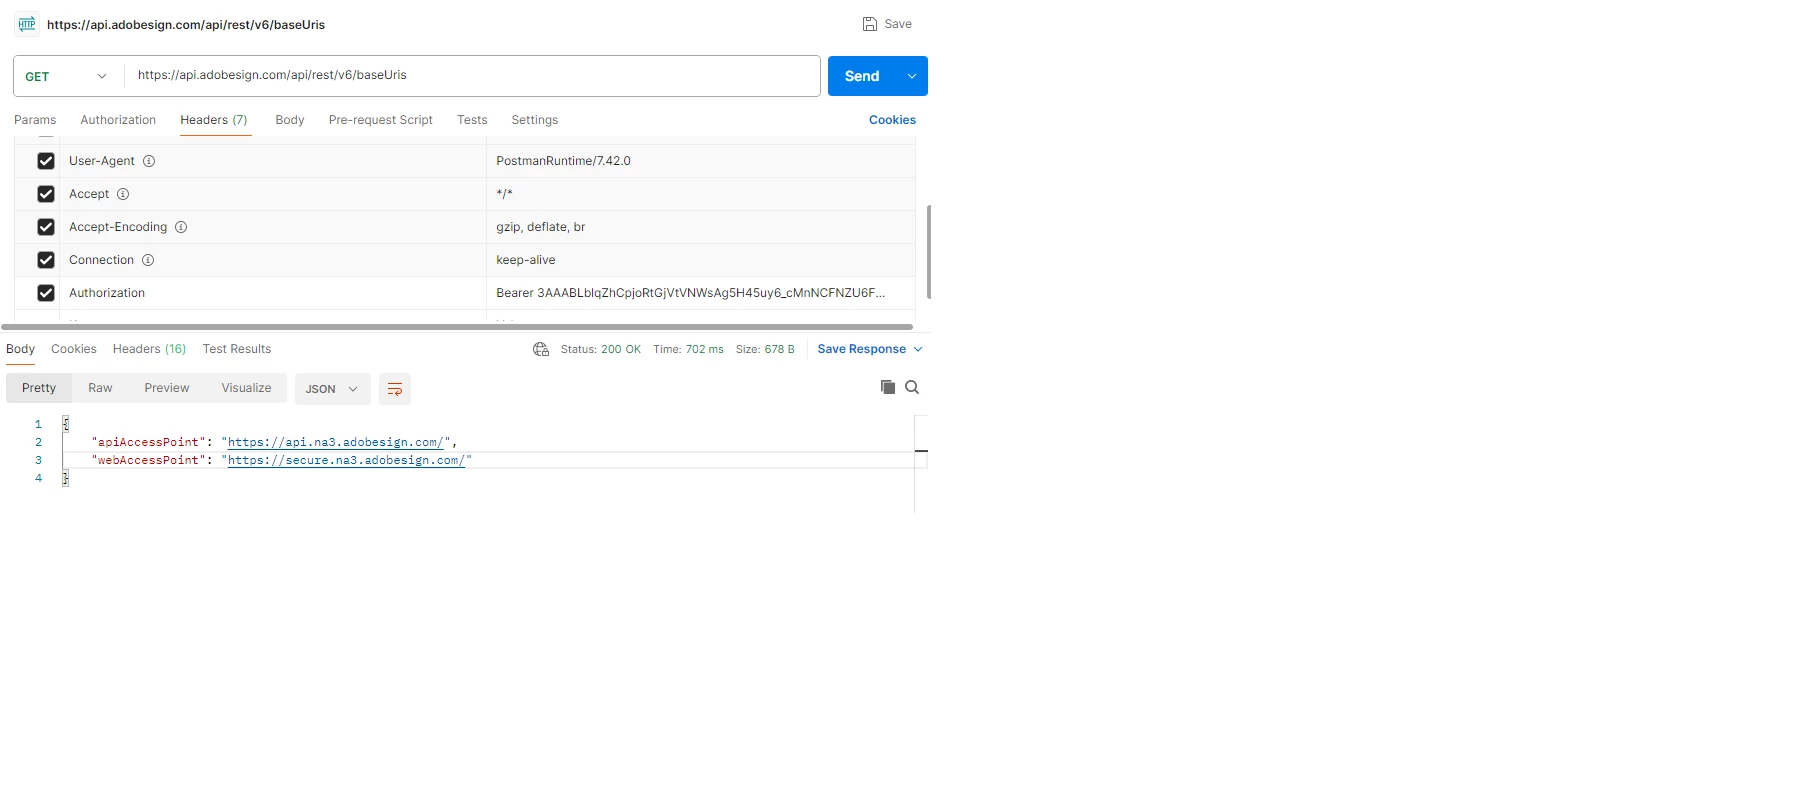The width and height of the screenshot is (1813, 808).
Task: Open the secure.na3.adobesign.com link
Action: pos(346,460)
